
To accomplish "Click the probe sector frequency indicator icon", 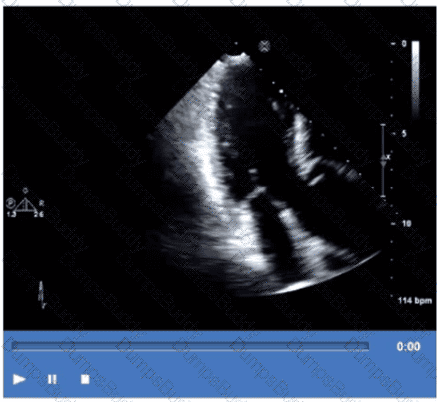I will pos(25,204).
